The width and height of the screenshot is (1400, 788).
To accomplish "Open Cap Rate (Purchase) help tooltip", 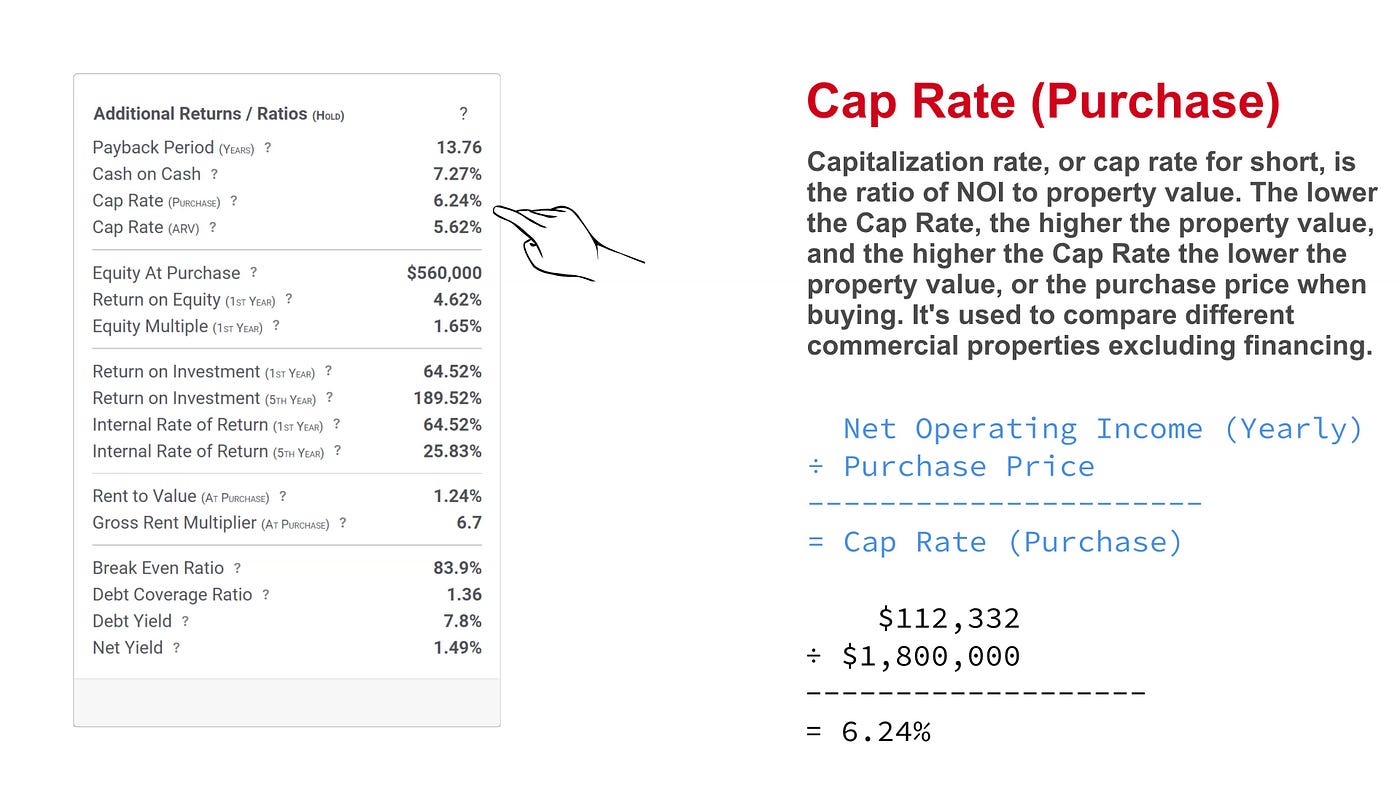I will (234, 201).
